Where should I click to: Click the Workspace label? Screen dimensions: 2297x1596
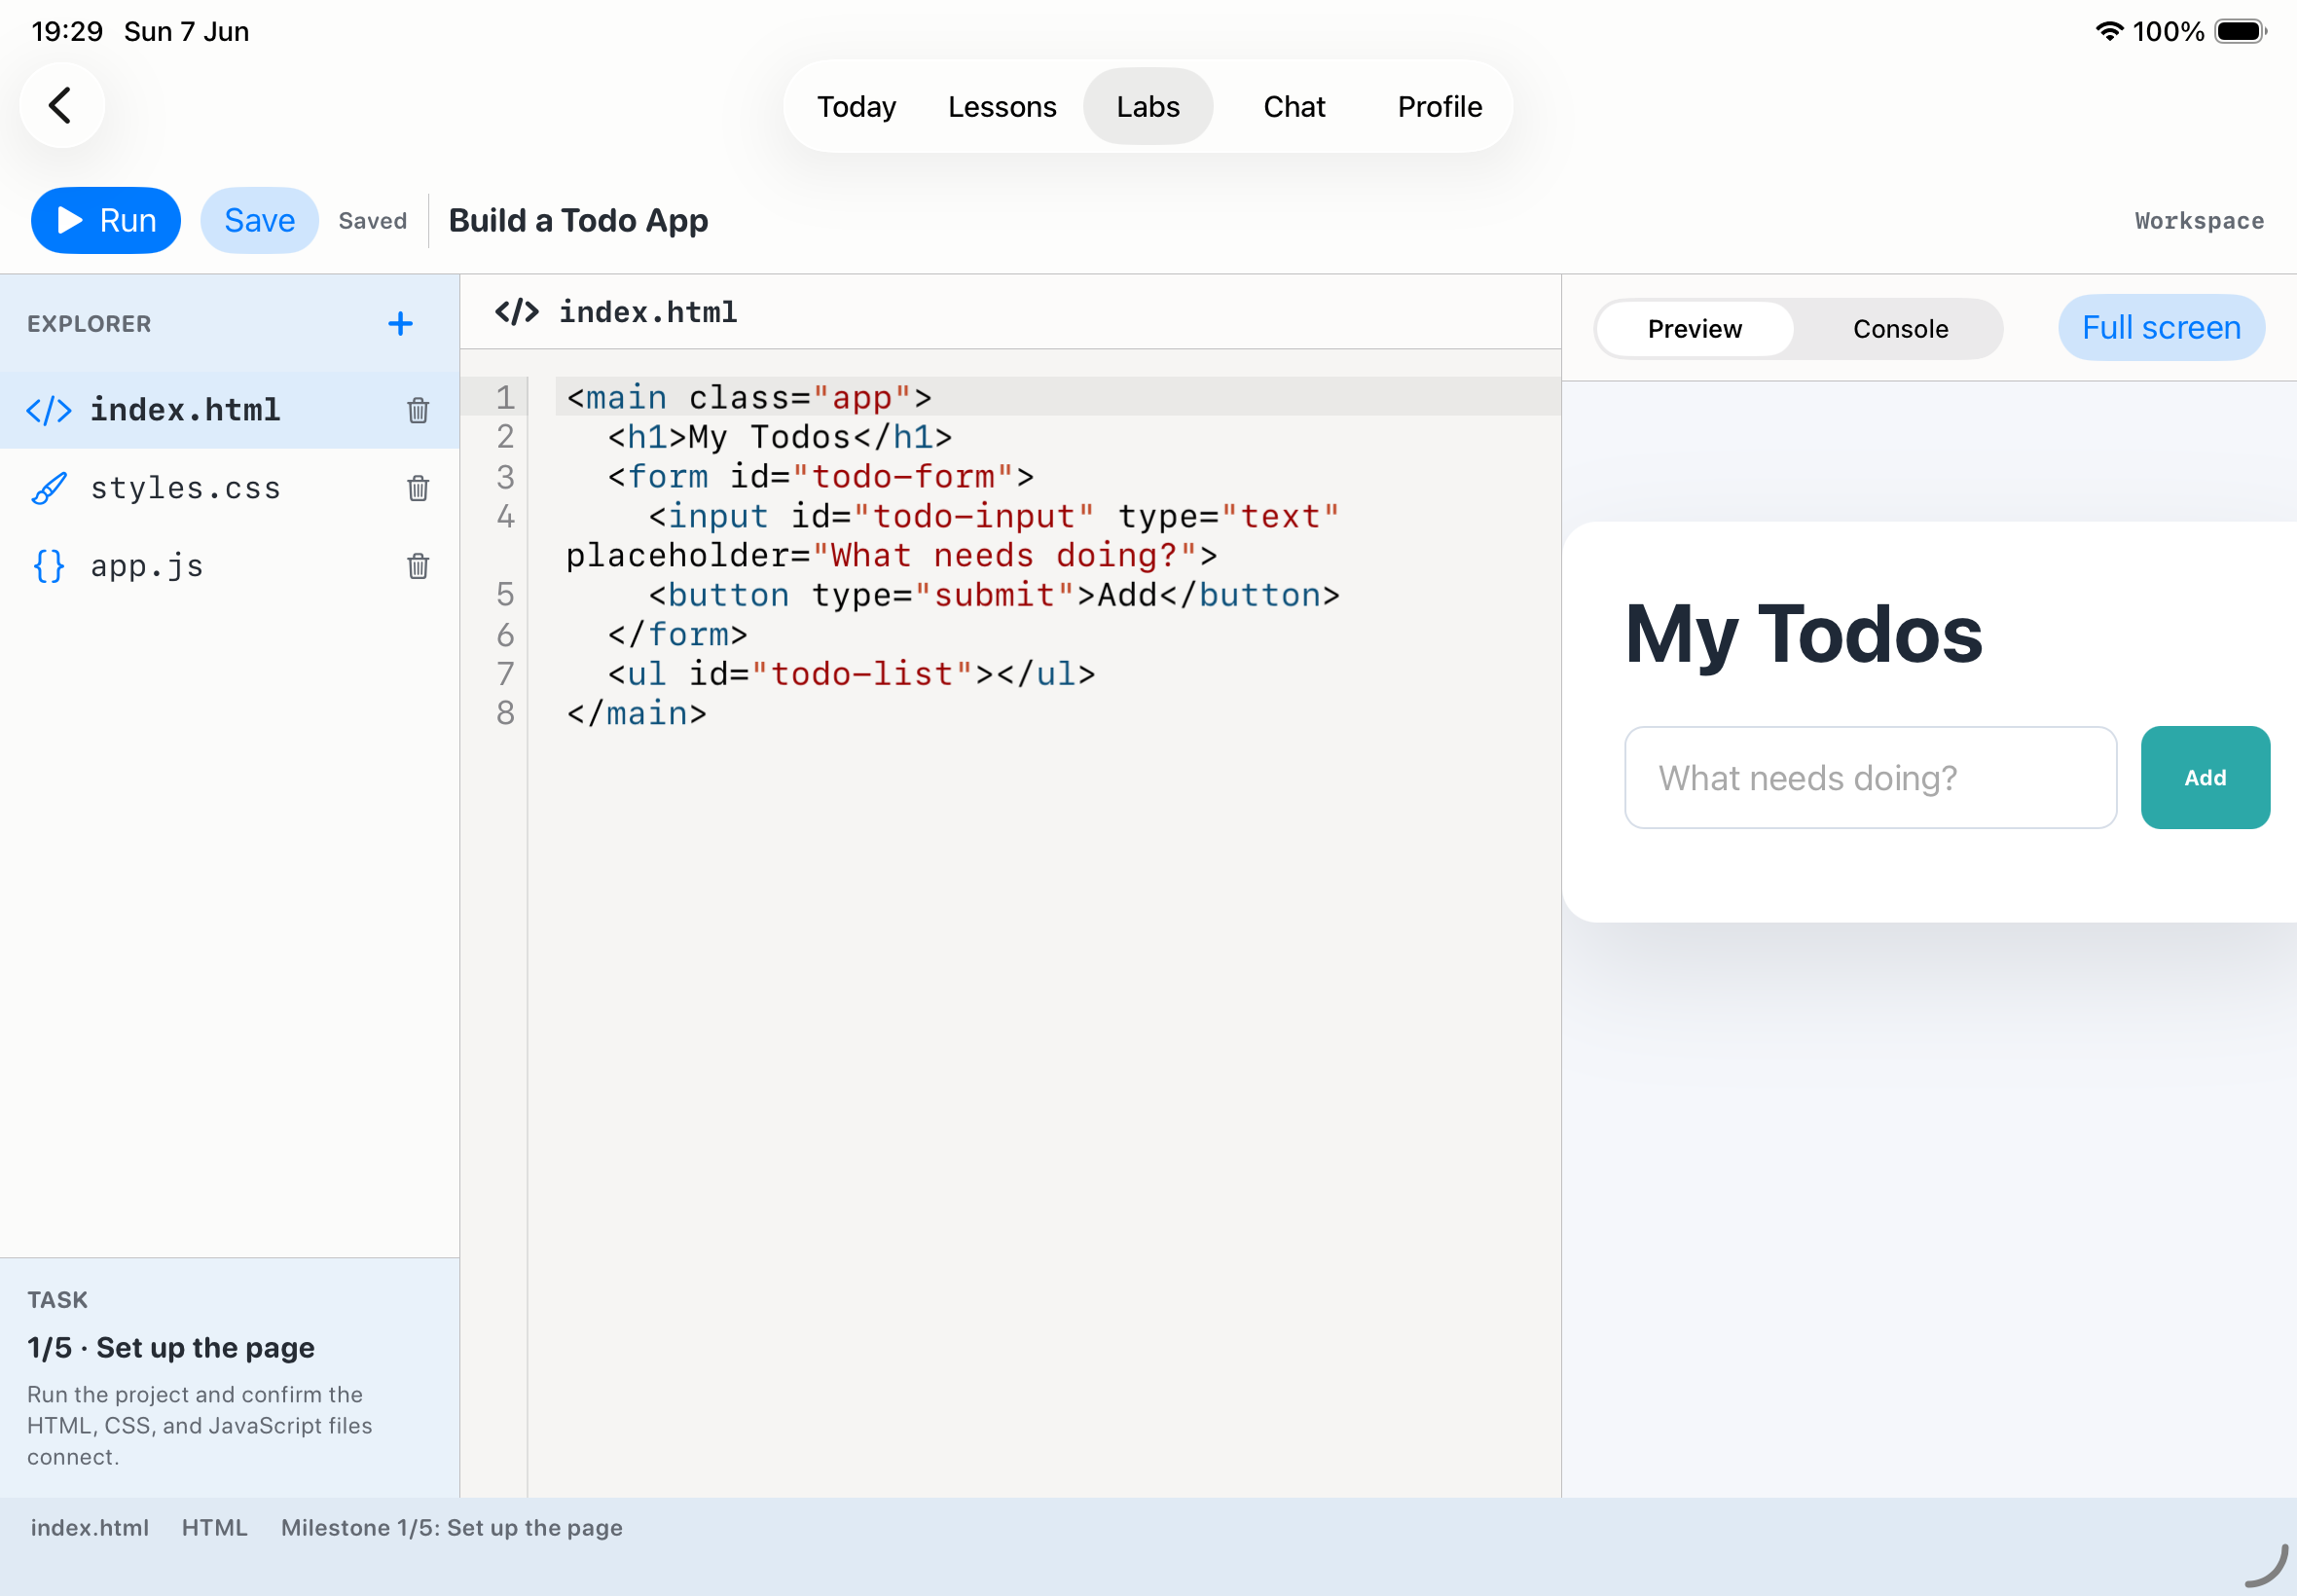click(2199, 221)
